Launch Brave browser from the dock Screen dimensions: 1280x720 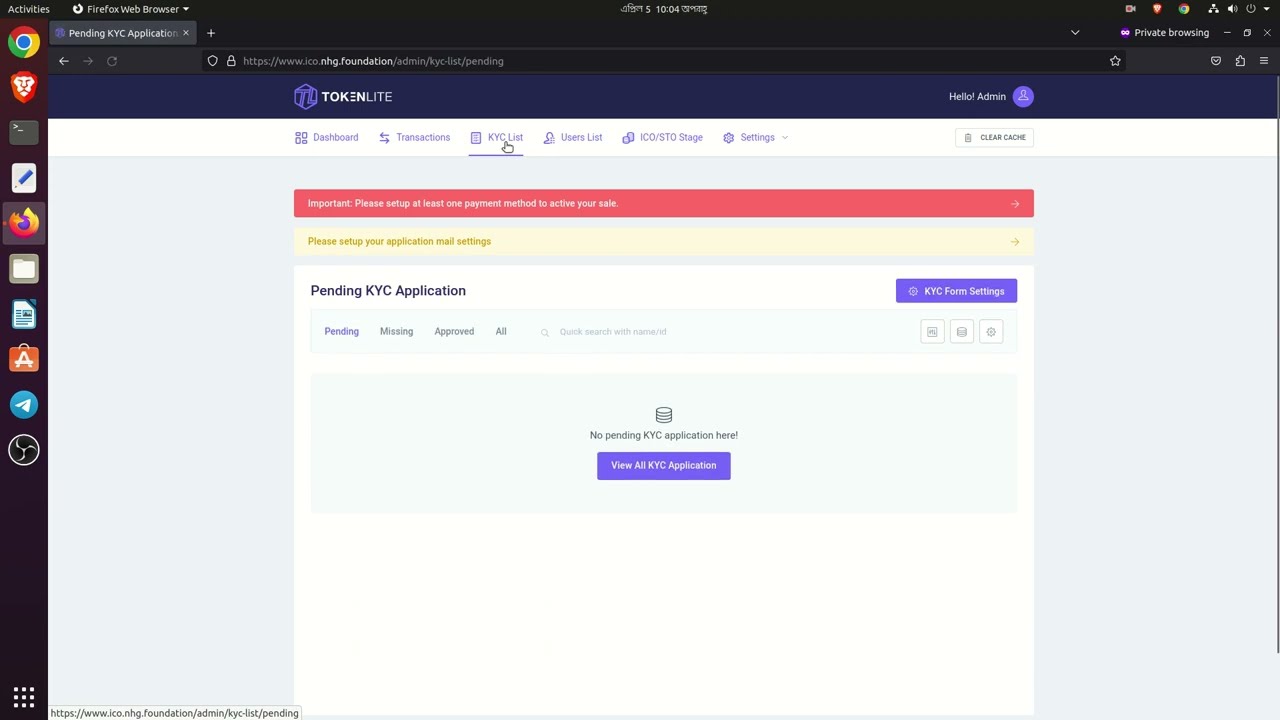click(24, 87)
